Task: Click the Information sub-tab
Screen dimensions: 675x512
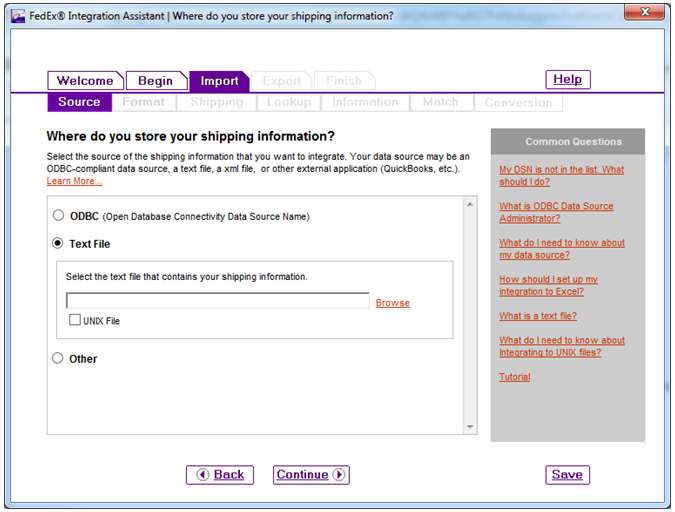Action: [x=365, y=102]
